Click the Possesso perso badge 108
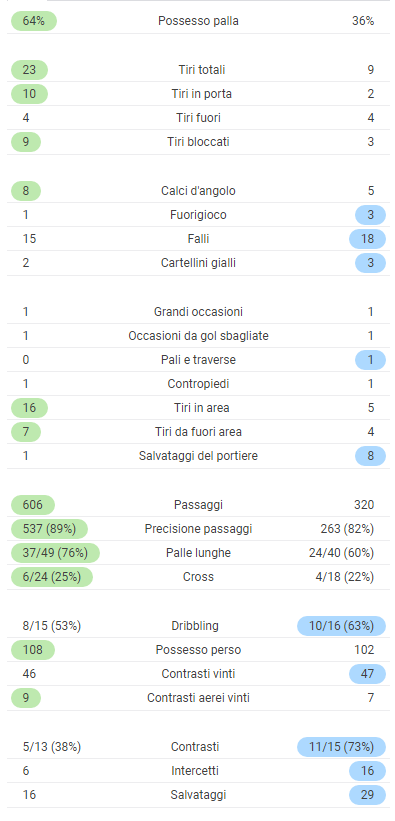Screen dimensions: 395x821 (32, 650)
